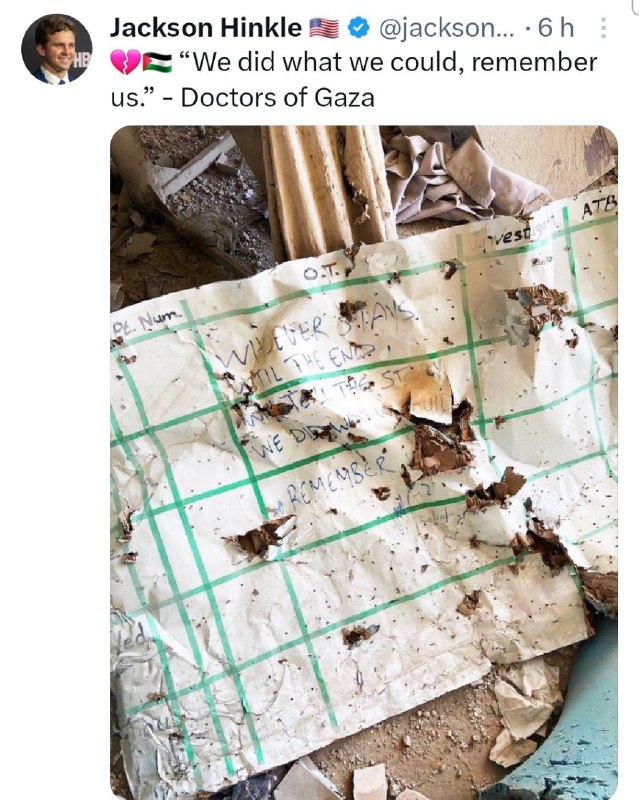Click the "Pt. Num." label in photo
The width and height of the screenshot is (639, 800).
pos(146,321)
